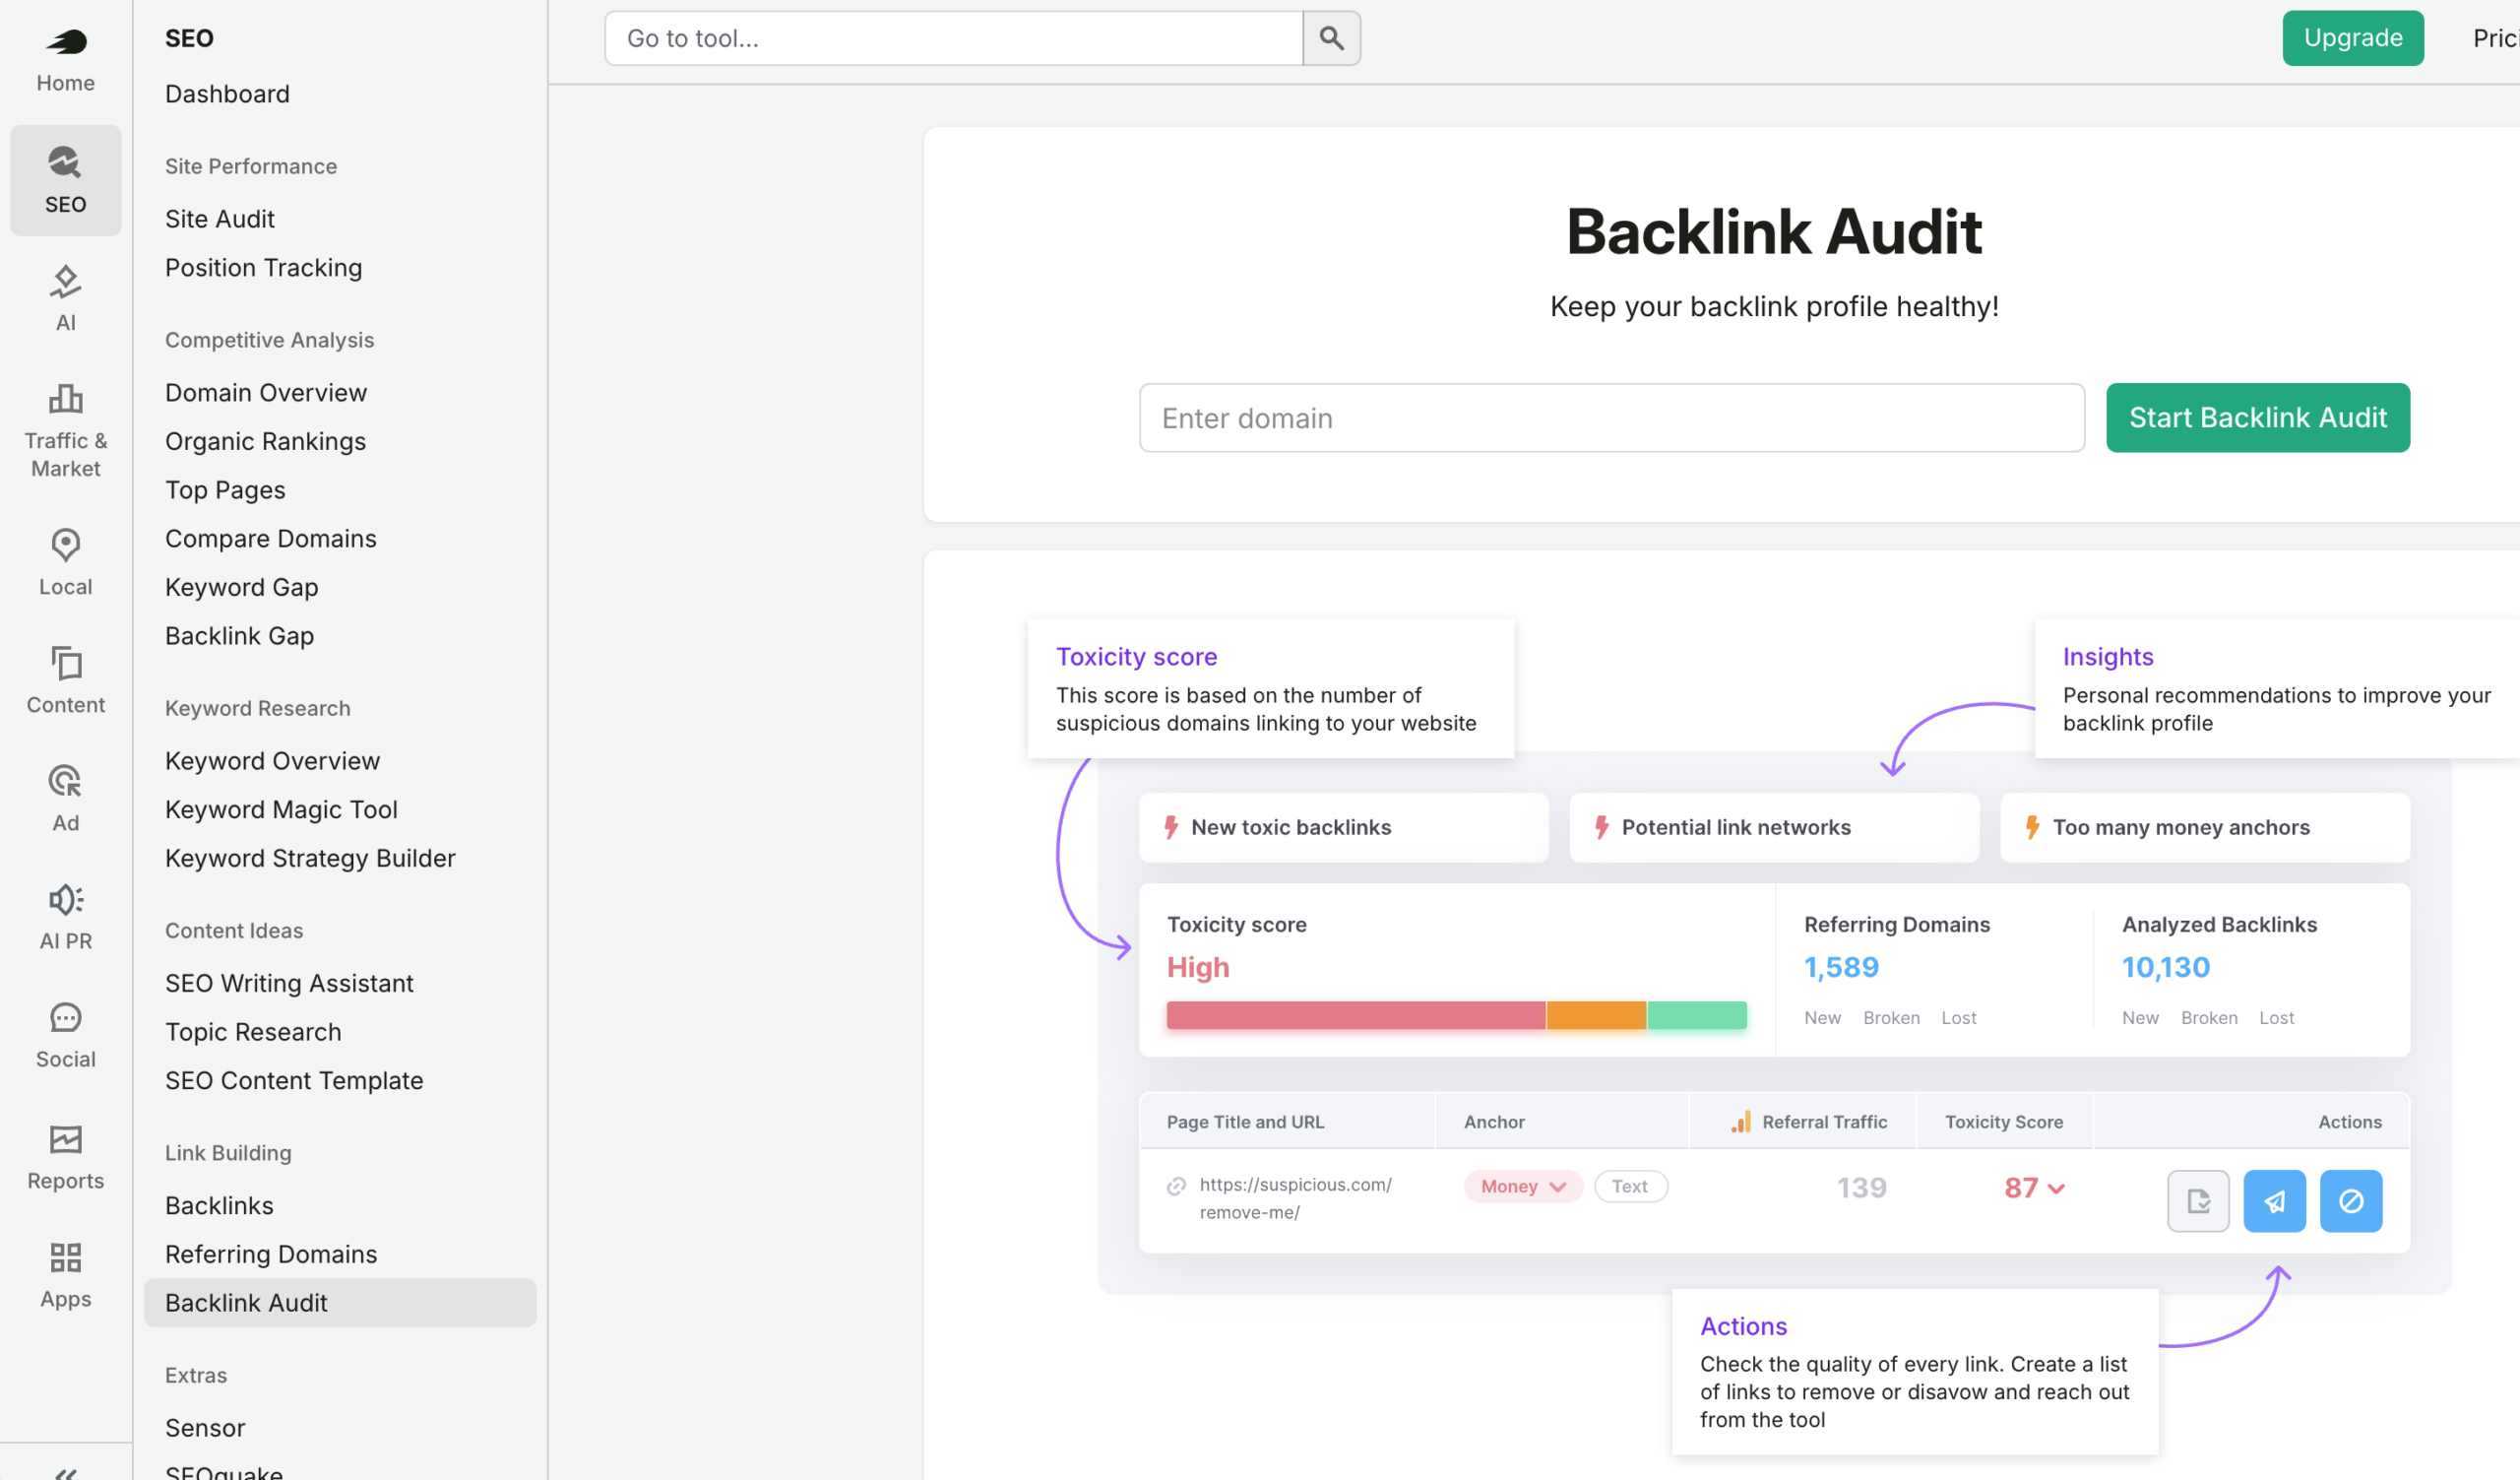This screenshot has height=1480, width=2520.
Task: Open the Apps section icon
Action: [x=65, y=1257]
